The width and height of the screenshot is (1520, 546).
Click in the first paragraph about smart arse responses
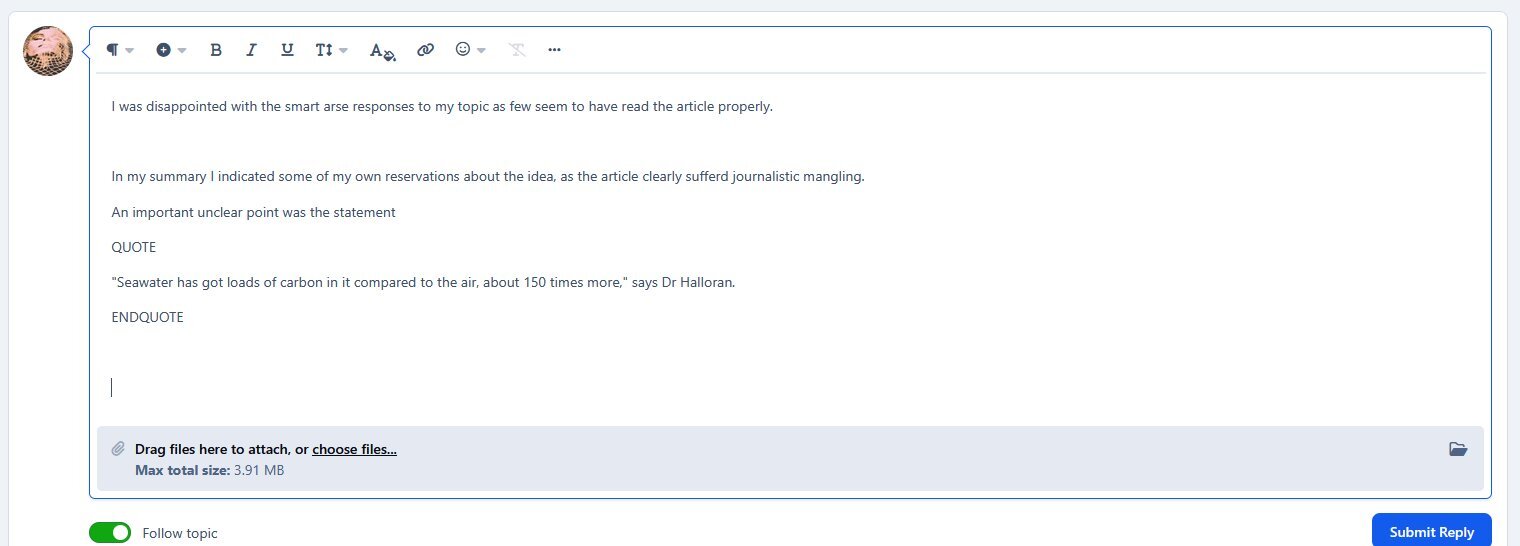[x=442, y=107]
